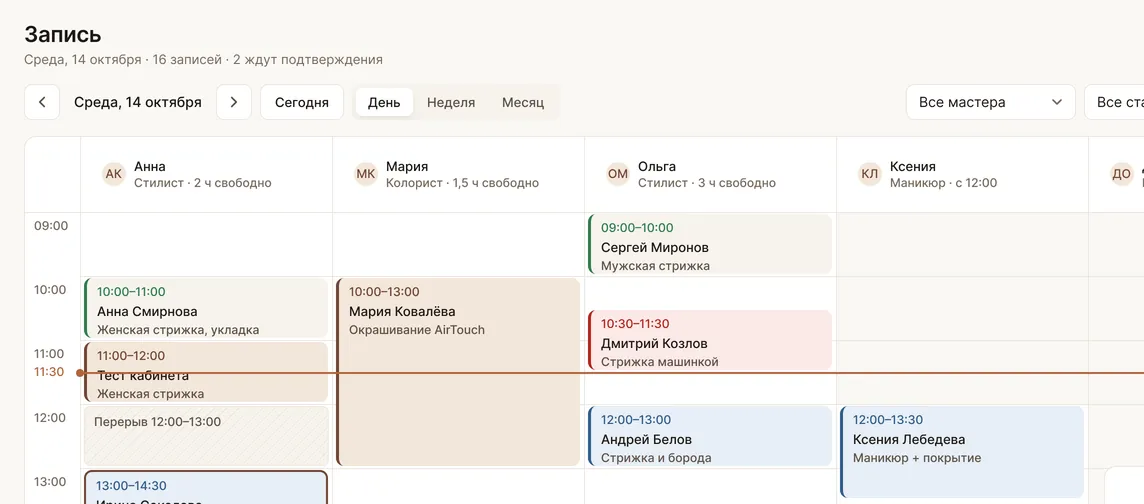
Task: Click Маникюр · с 12:00 subtitle
Action: pyautogui.click(x=943, y=183)
